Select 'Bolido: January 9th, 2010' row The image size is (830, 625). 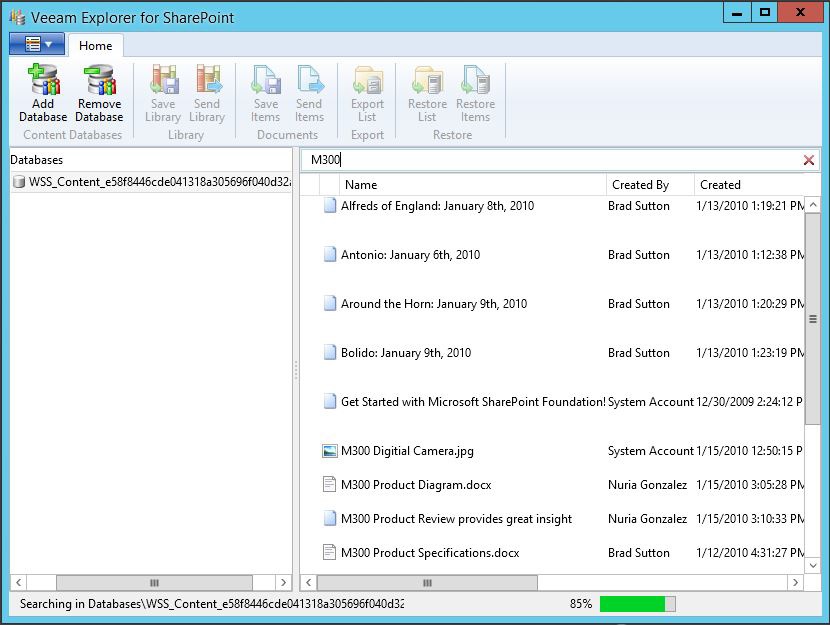406,353
